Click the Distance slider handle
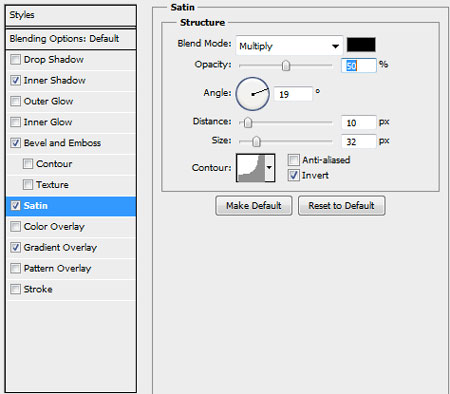450x394 pixels. pyautogui.click(x=248, y=123)
